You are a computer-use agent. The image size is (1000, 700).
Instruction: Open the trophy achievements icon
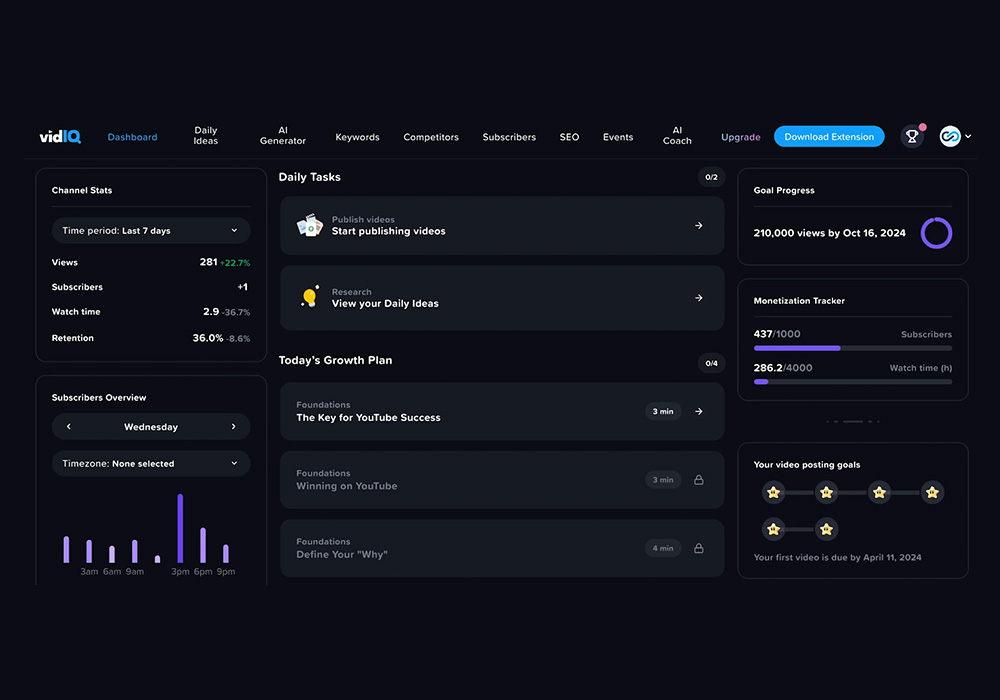[911, 137]
